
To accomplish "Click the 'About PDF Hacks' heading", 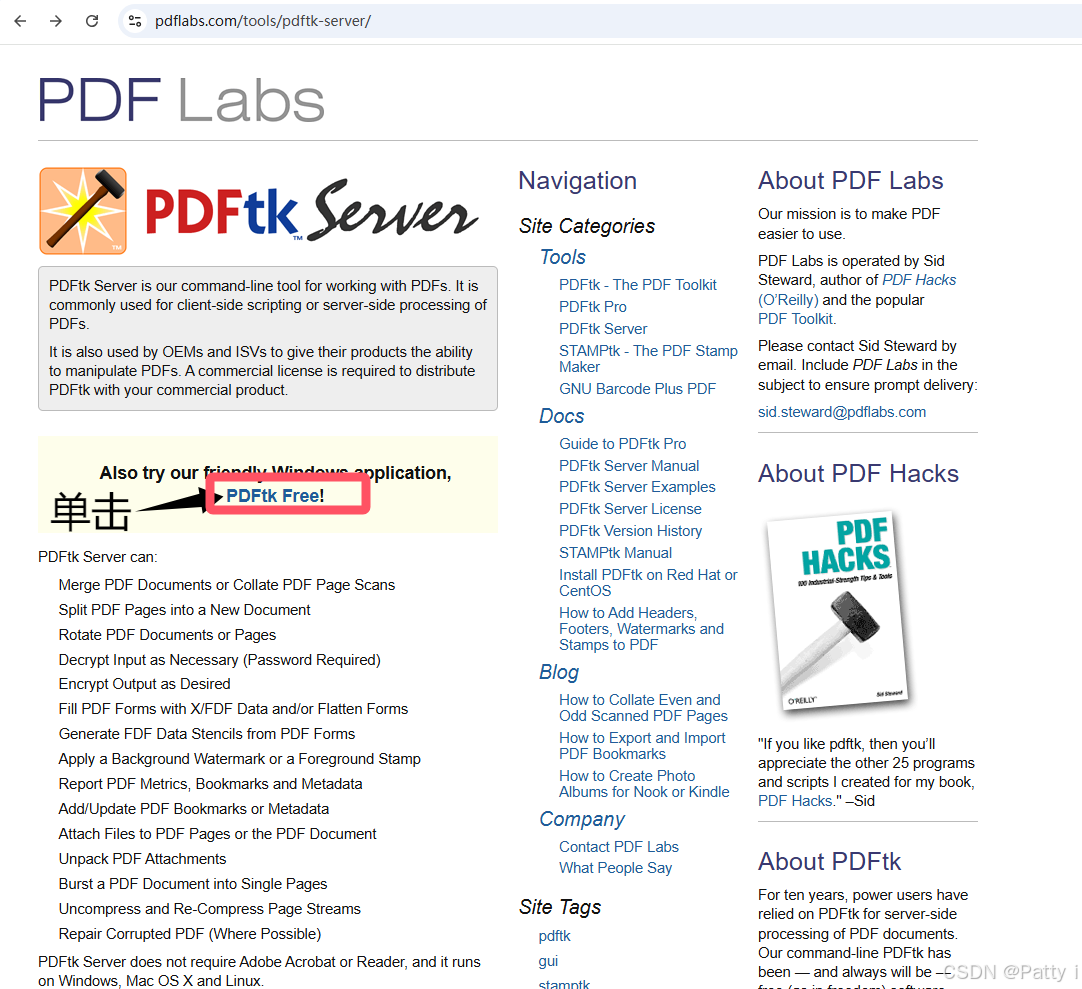I will [x=858, y=474].
